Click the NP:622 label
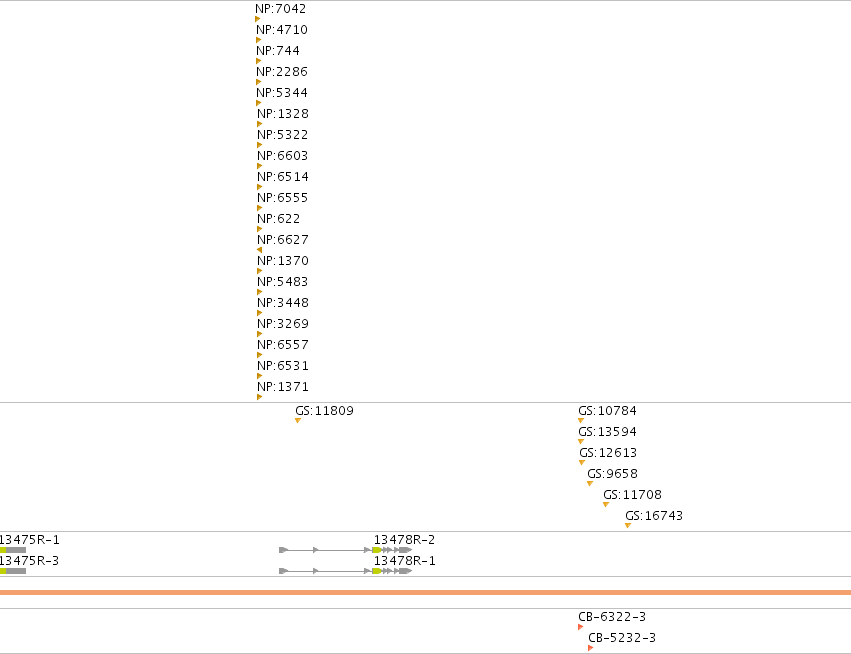The image size is (851, 654). [278, 219]
